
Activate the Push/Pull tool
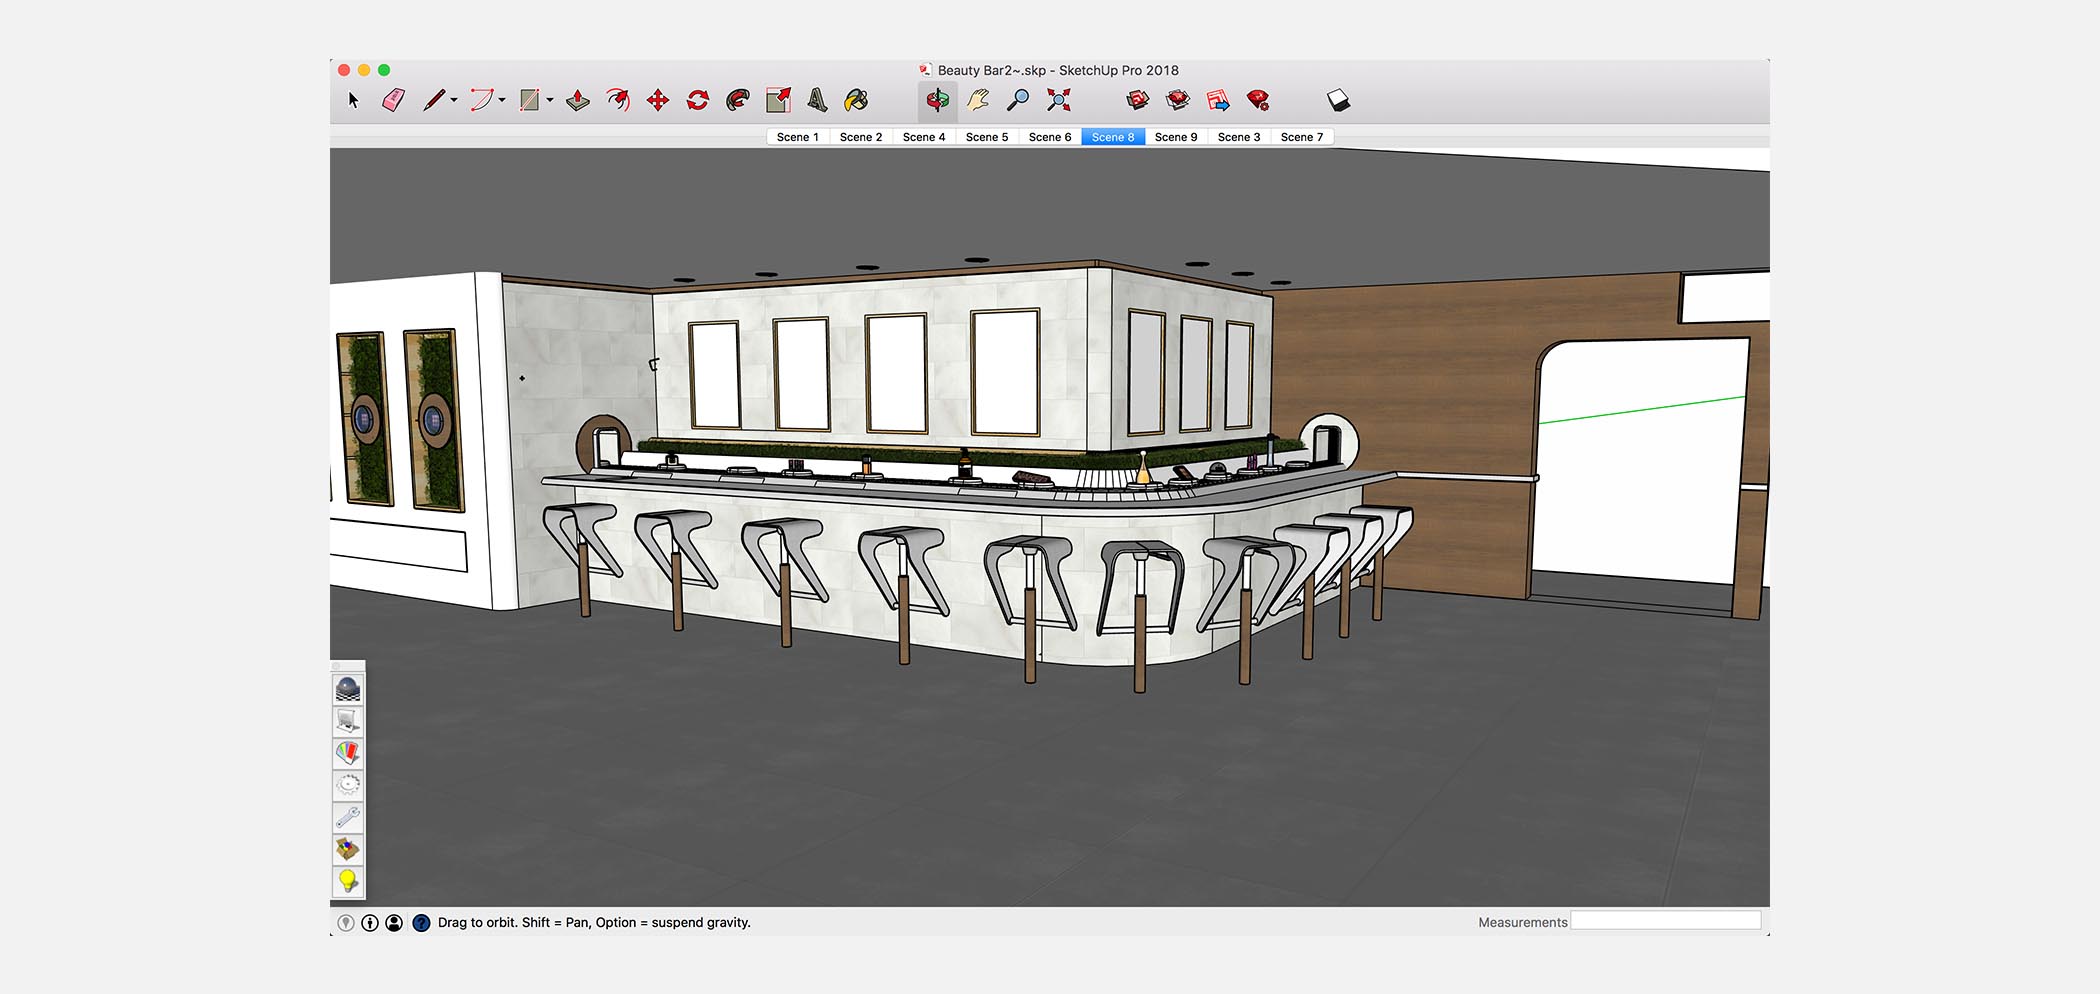click(578, 100)
